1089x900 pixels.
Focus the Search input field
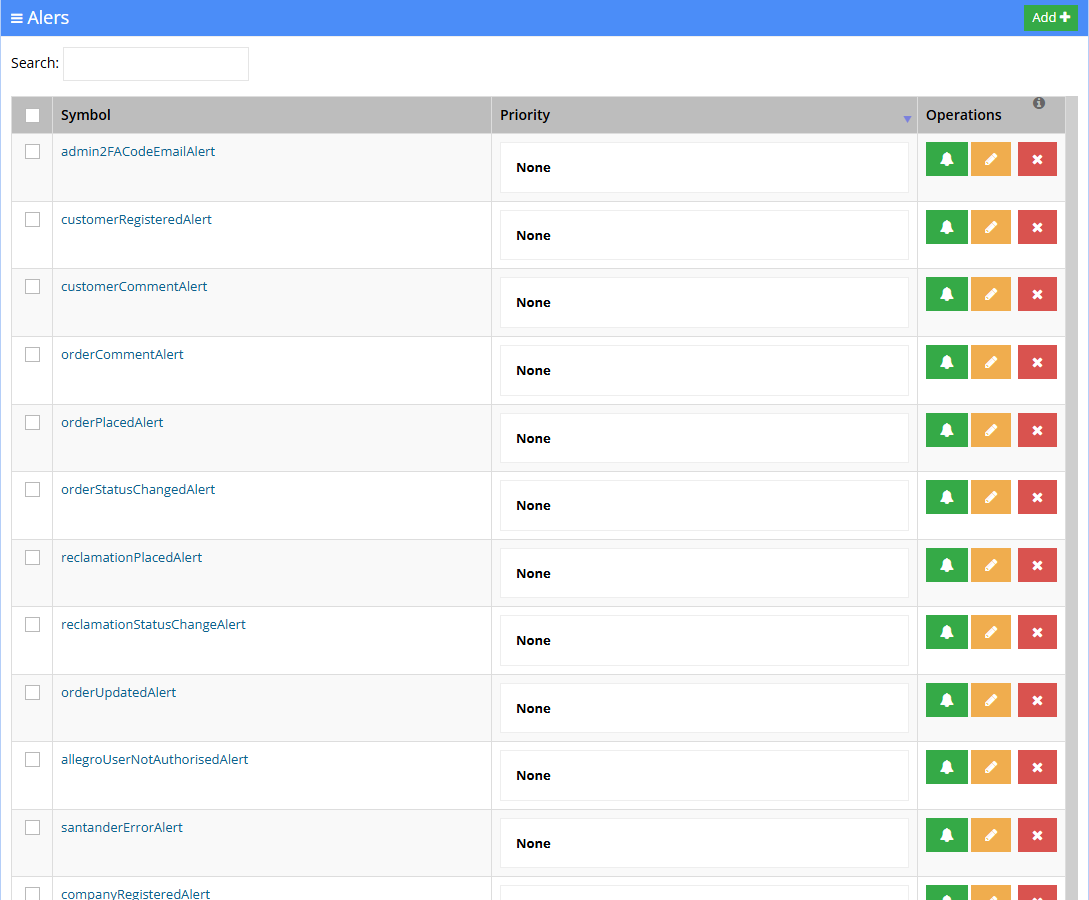156,64
